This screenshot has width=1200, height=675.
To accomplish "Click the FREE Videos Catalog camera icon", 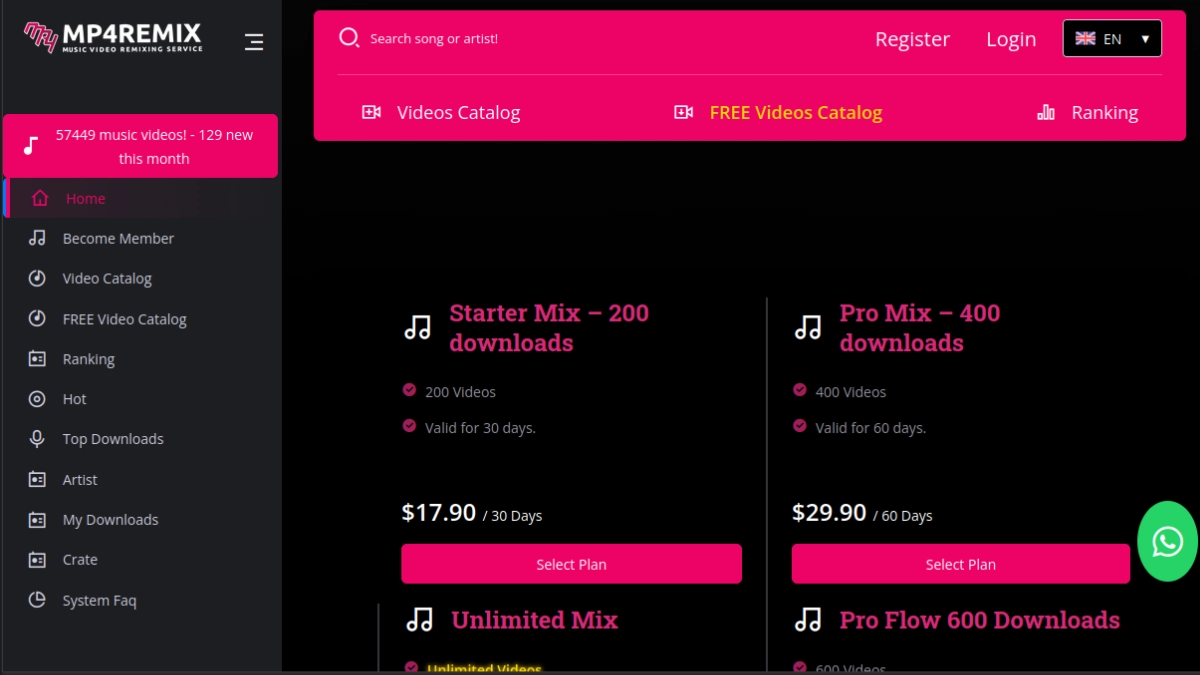I will pyautogui.click(x=684, y=112).
